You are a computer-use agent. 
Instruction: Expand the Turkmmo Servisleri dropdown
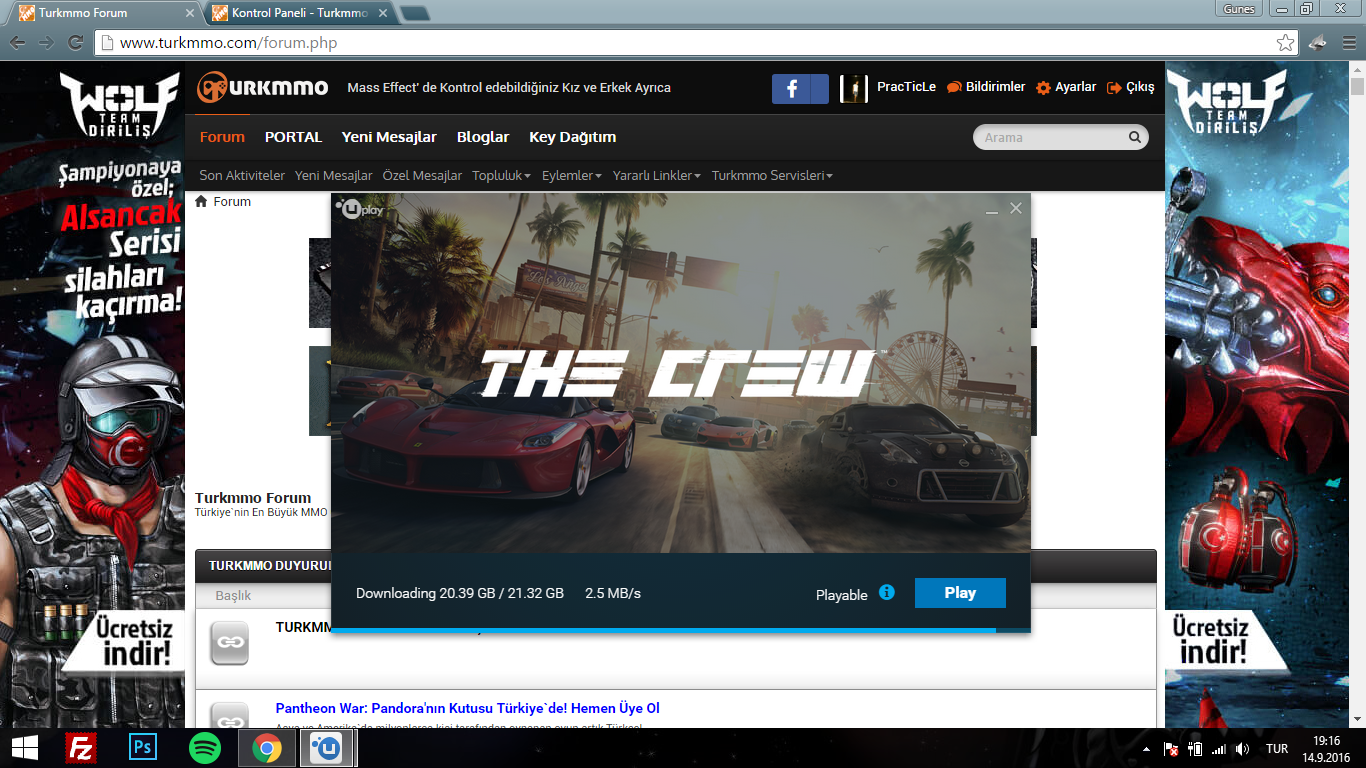(772, 175)
